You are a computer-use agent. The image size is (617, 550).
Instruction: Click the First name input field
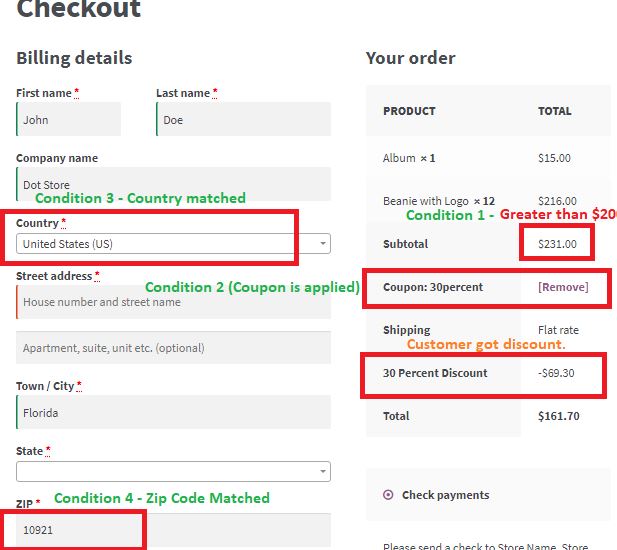pos(68,120)
